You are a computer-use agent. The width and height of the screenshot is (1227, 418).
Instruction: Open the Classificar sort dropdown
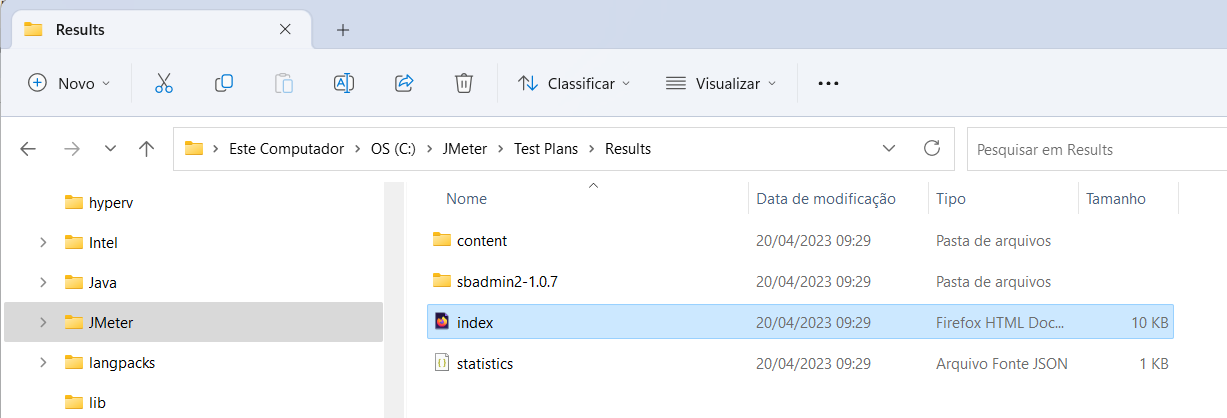coord(574,83)
